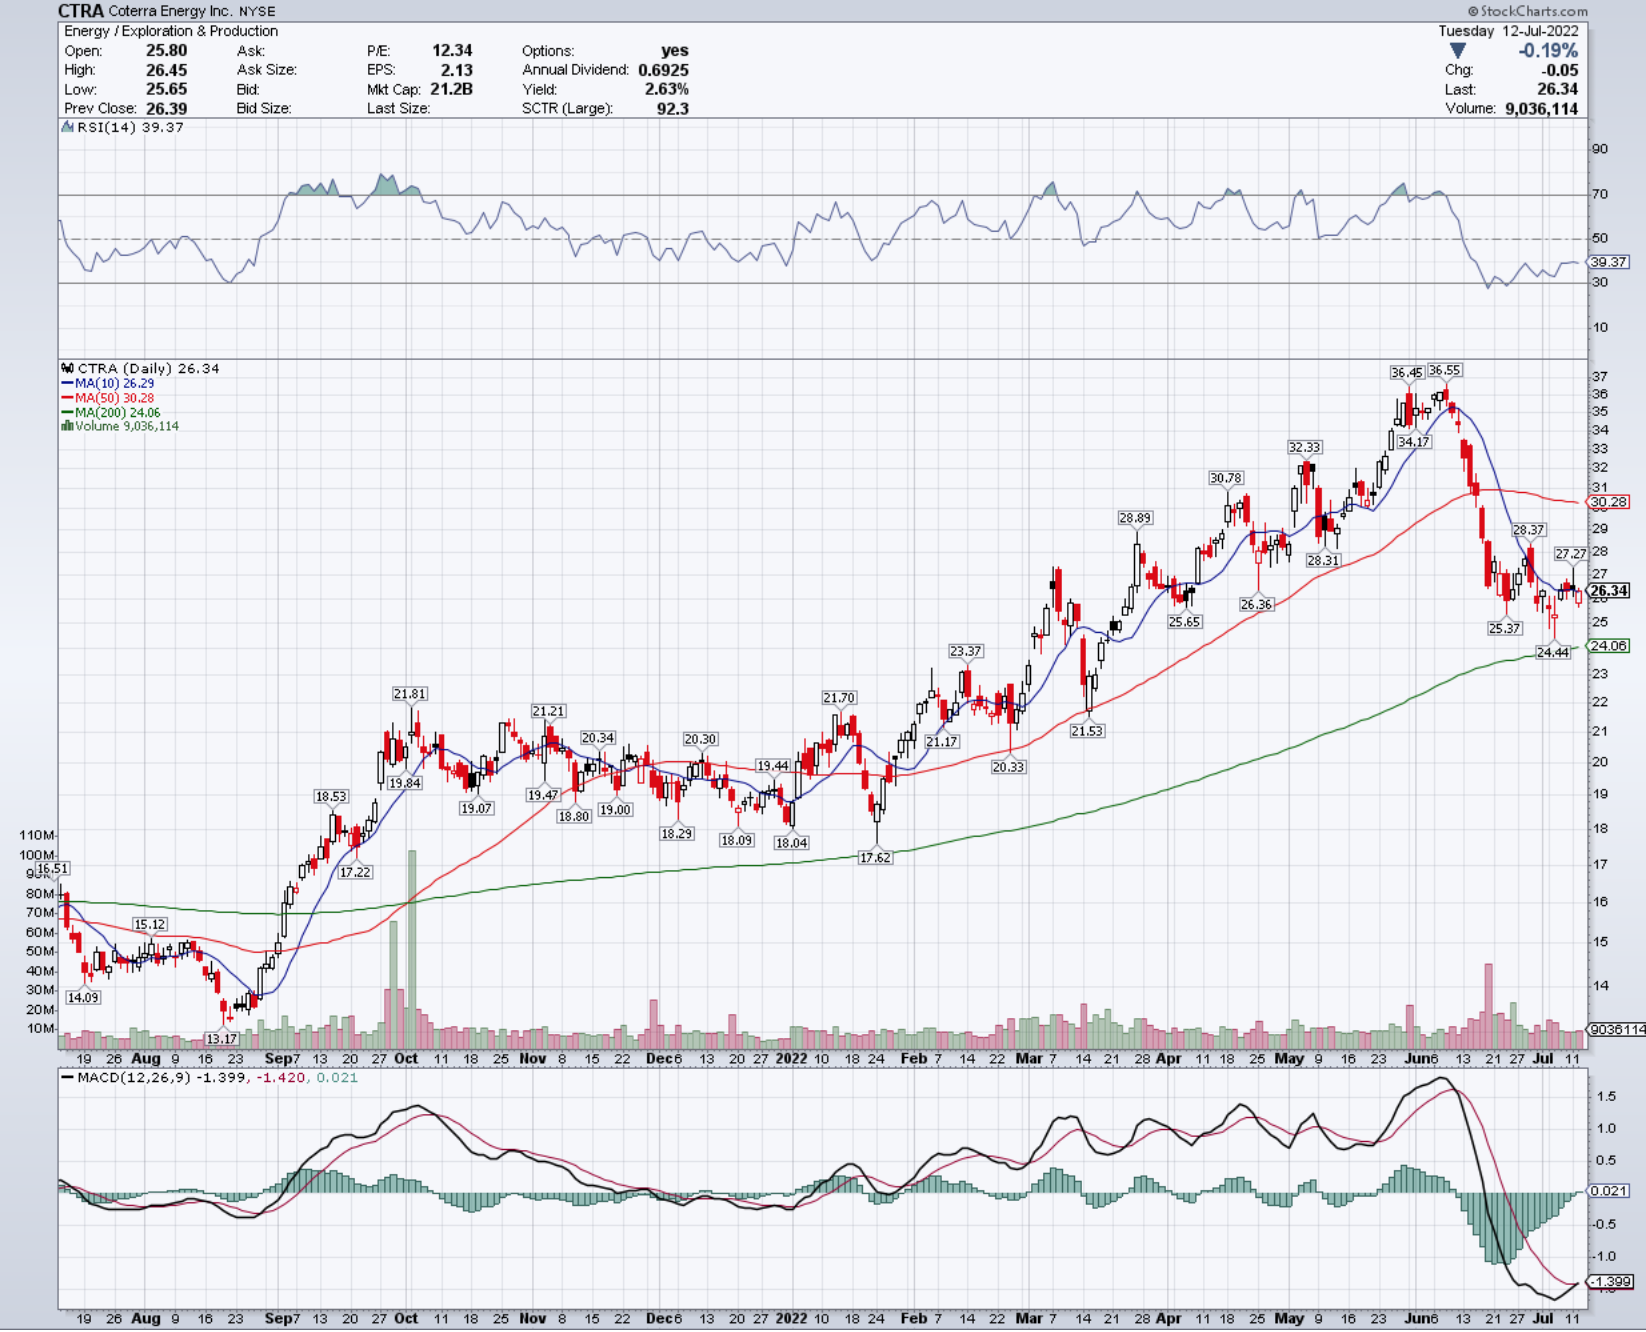Screen dimensions: 1646x1332
Task: Click the Oct month marker below volume
Action: (x=406, y=1058)
